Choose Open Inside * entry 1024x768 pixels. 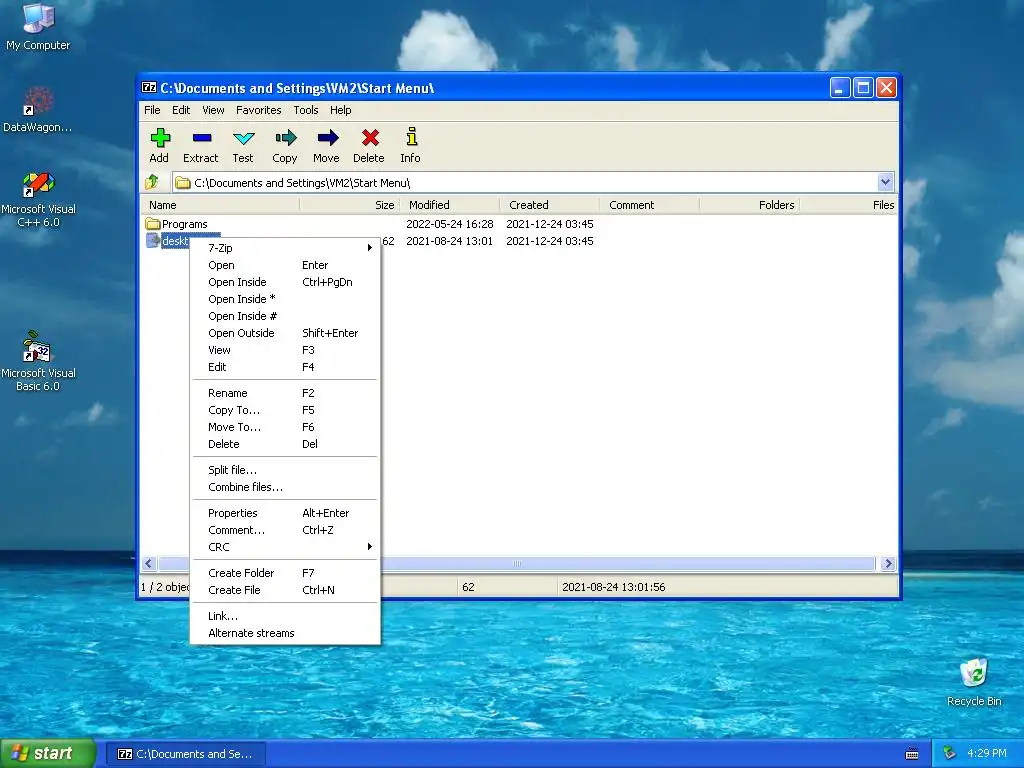(x=285, y=299)
